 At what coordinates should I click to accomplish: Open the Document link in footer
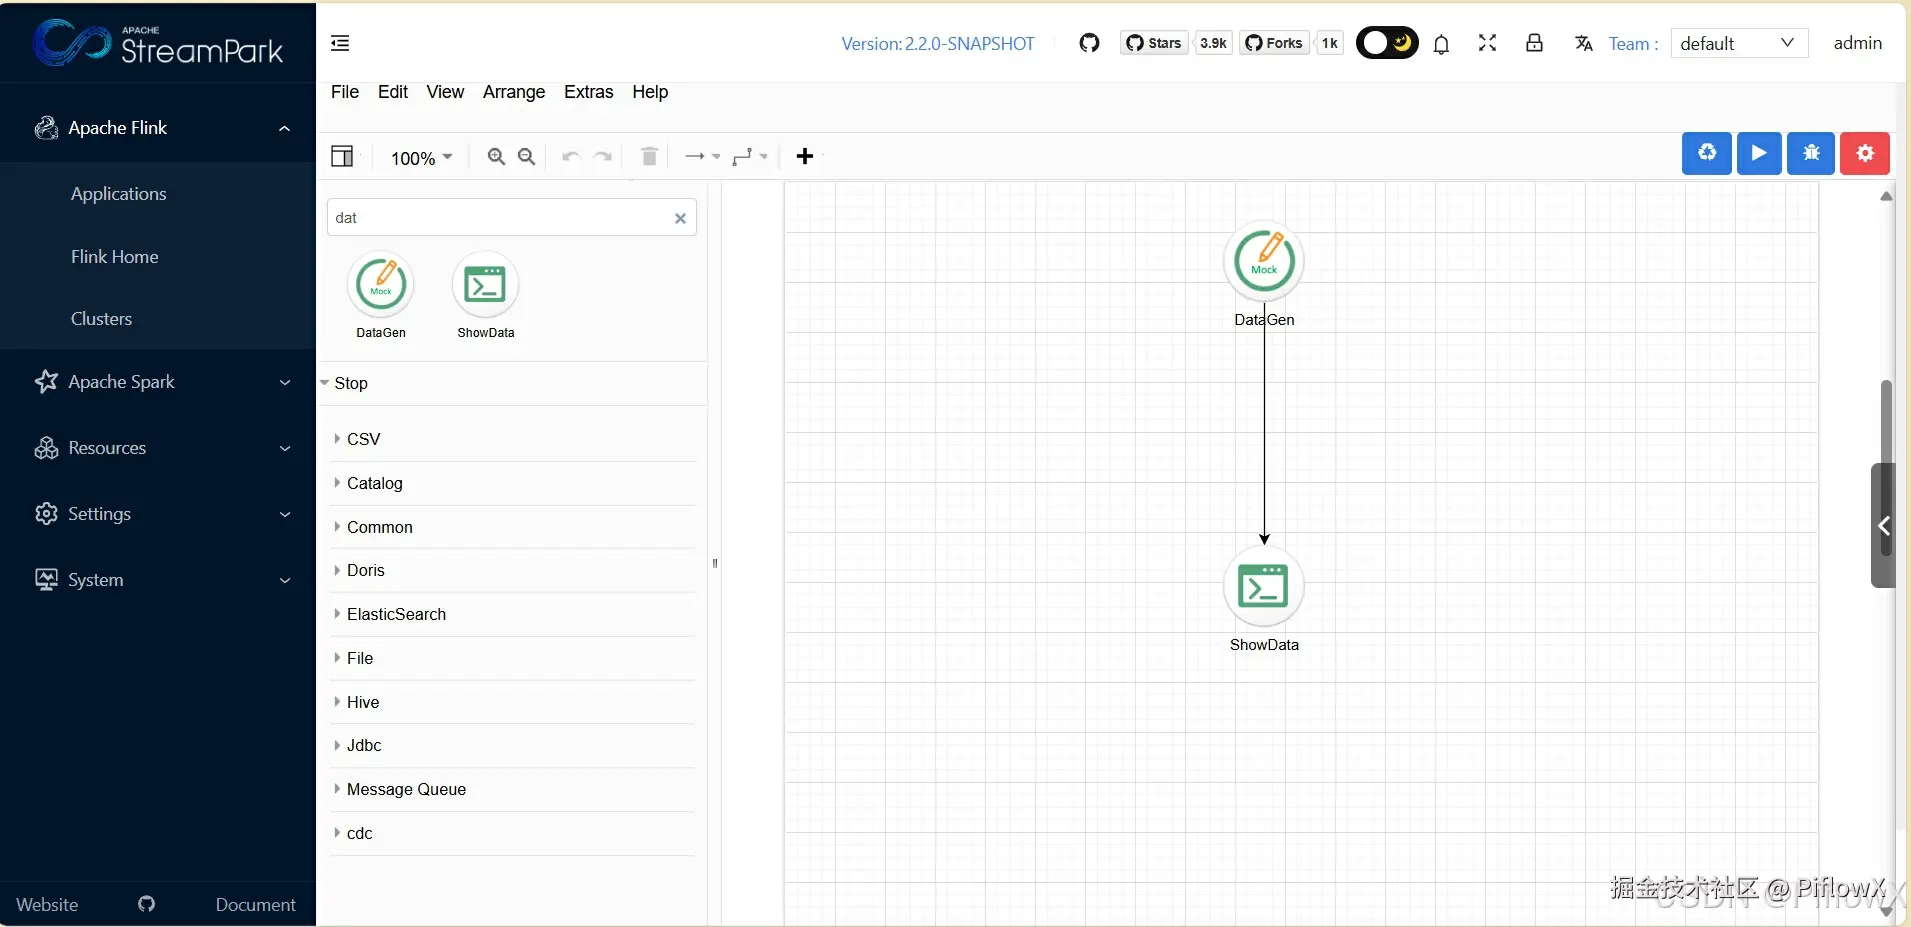256,904
